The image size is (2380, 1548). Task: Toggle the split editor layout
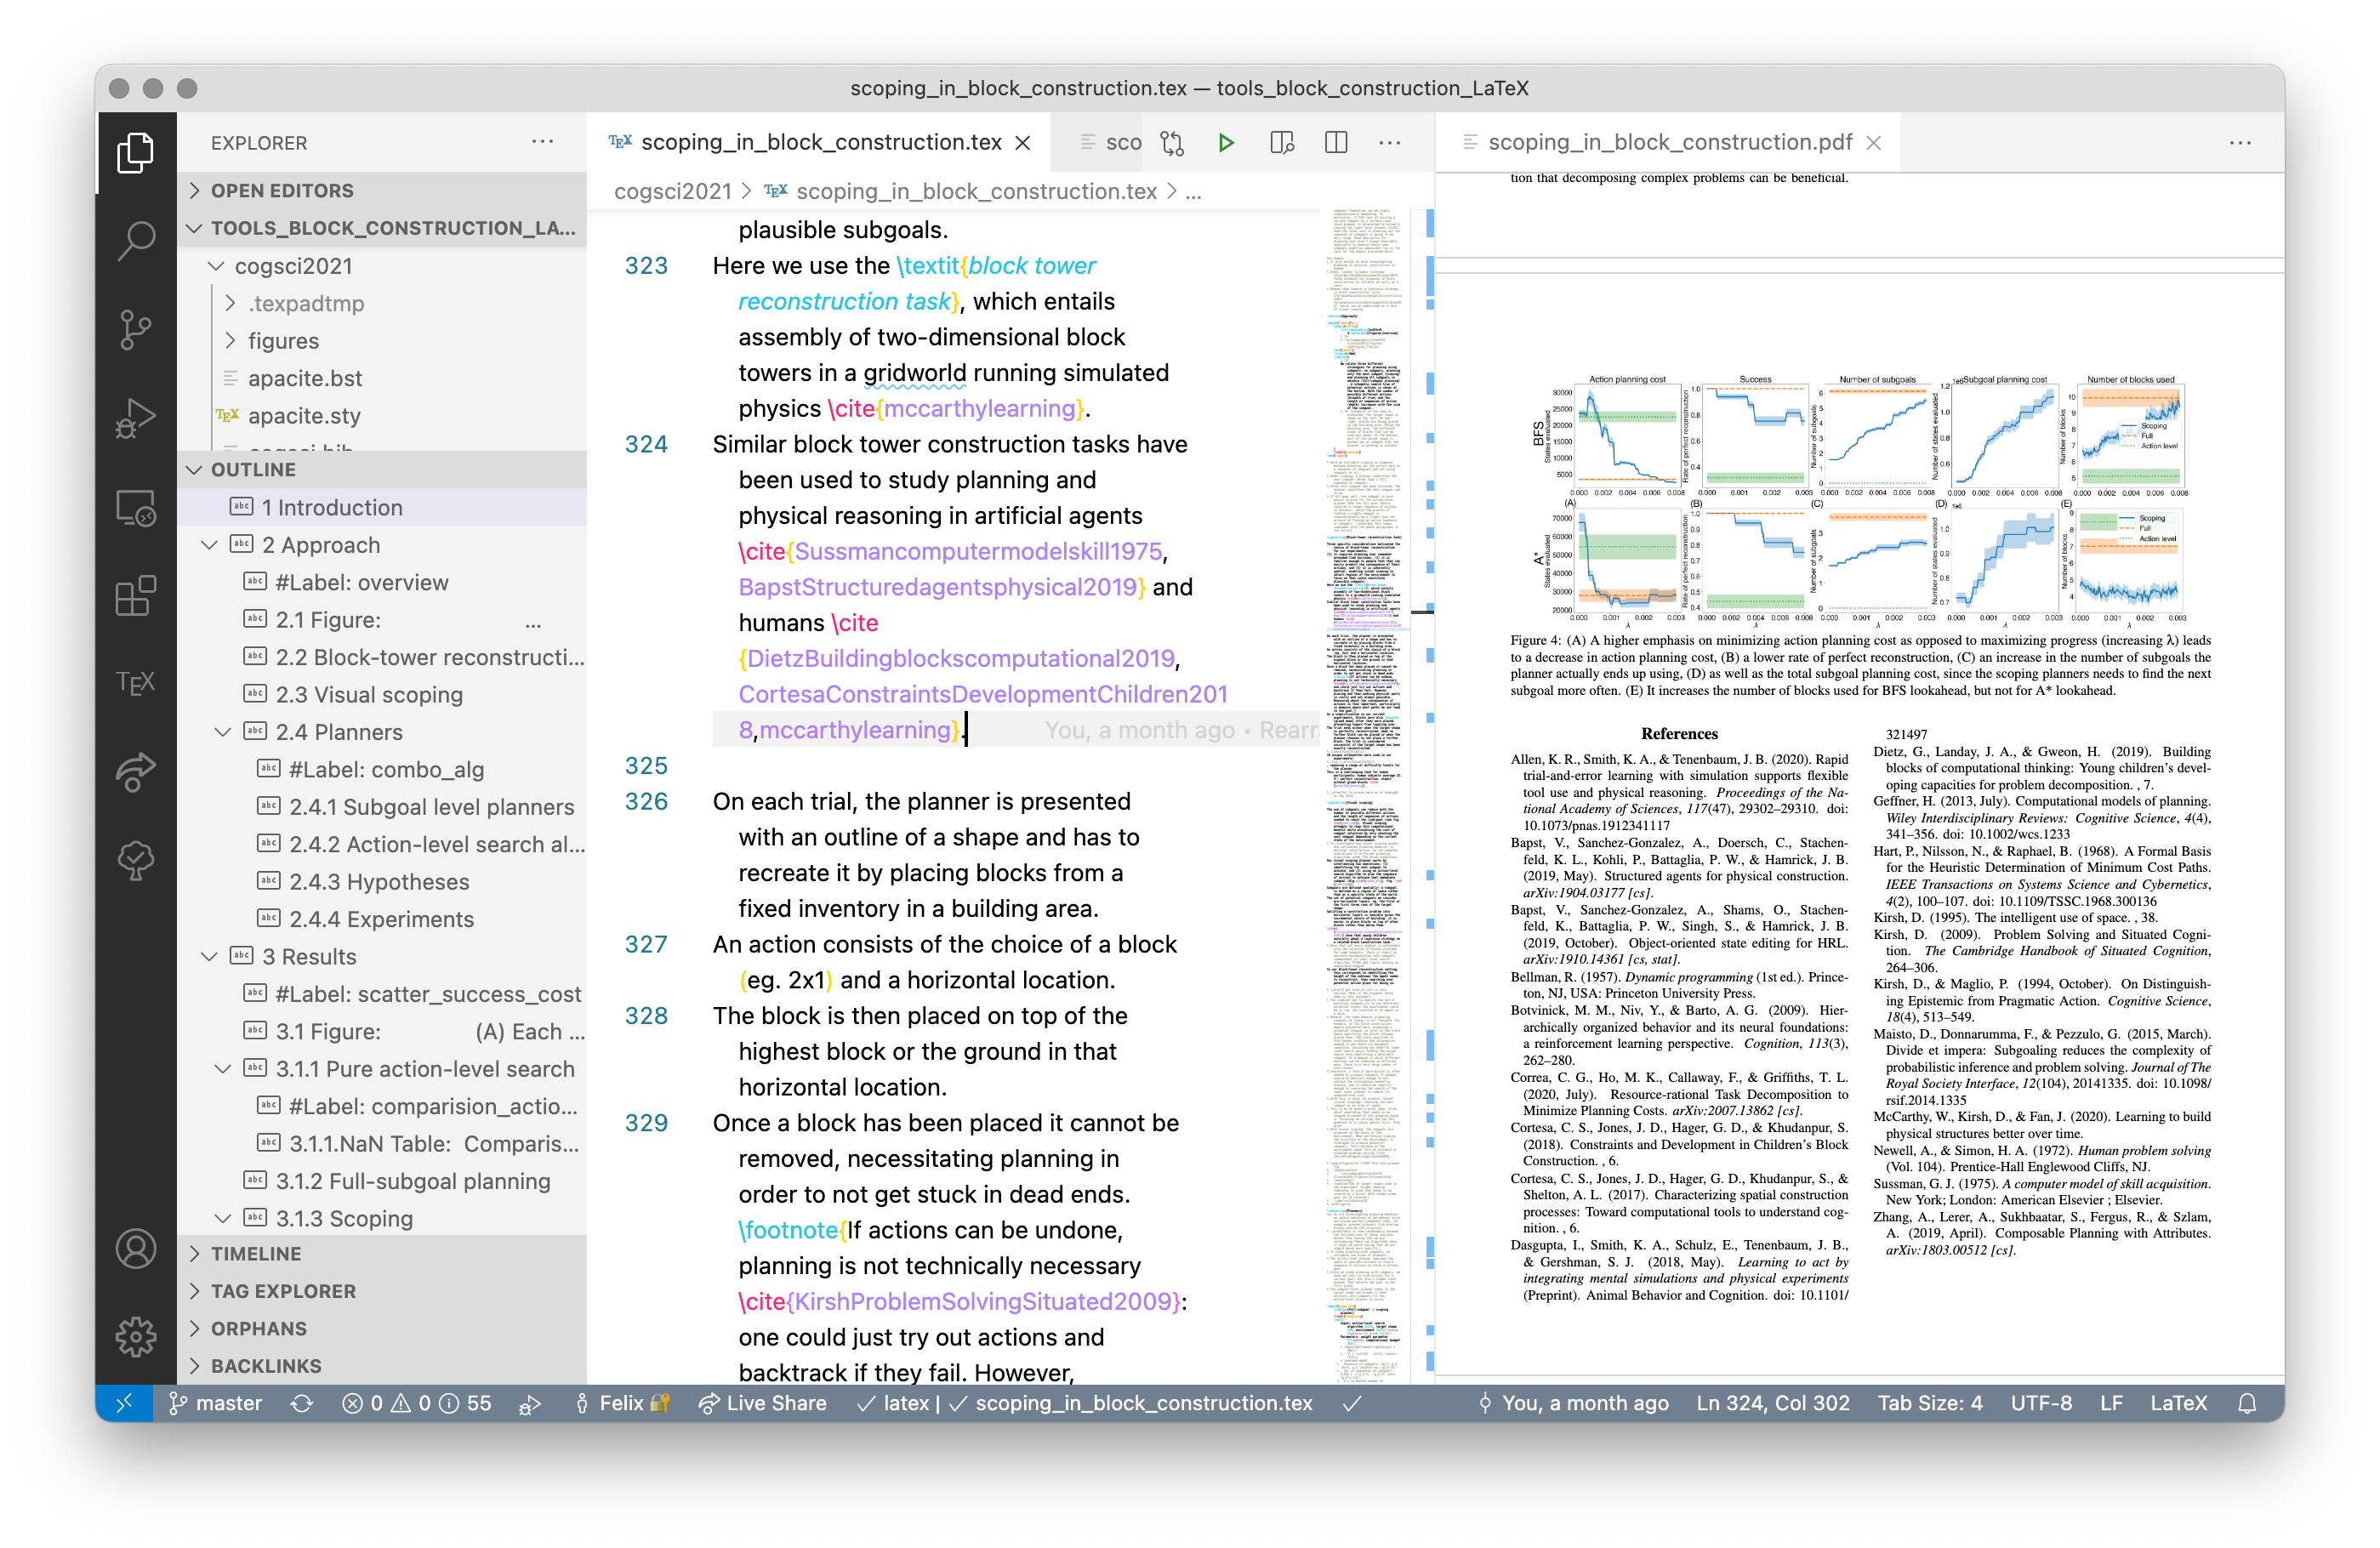(1336, 142)
